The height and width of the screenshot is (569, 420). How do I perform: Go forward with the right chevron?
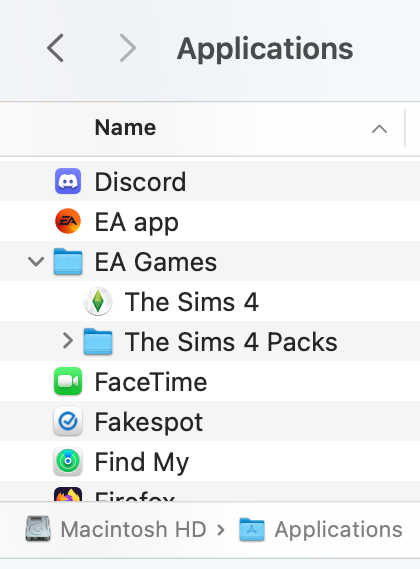pyautogui.click(x=128, y=48)
